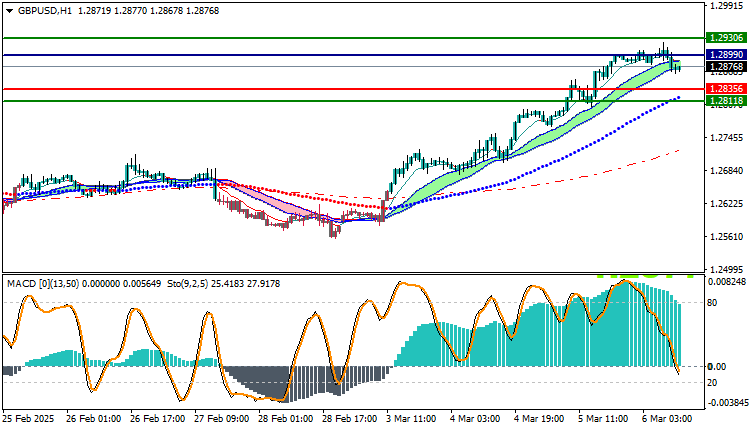The image size is (750, 430).
Task: Click the 5 Mar 11:00 time label
Action: coord(603,419)
